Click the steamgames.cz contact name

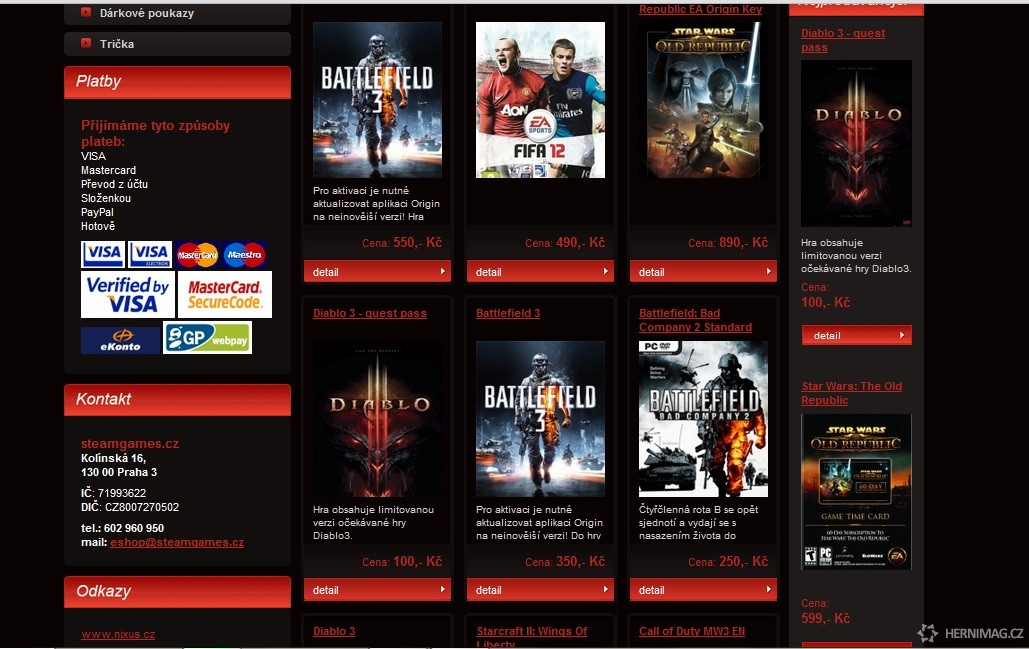pos(130,444)
